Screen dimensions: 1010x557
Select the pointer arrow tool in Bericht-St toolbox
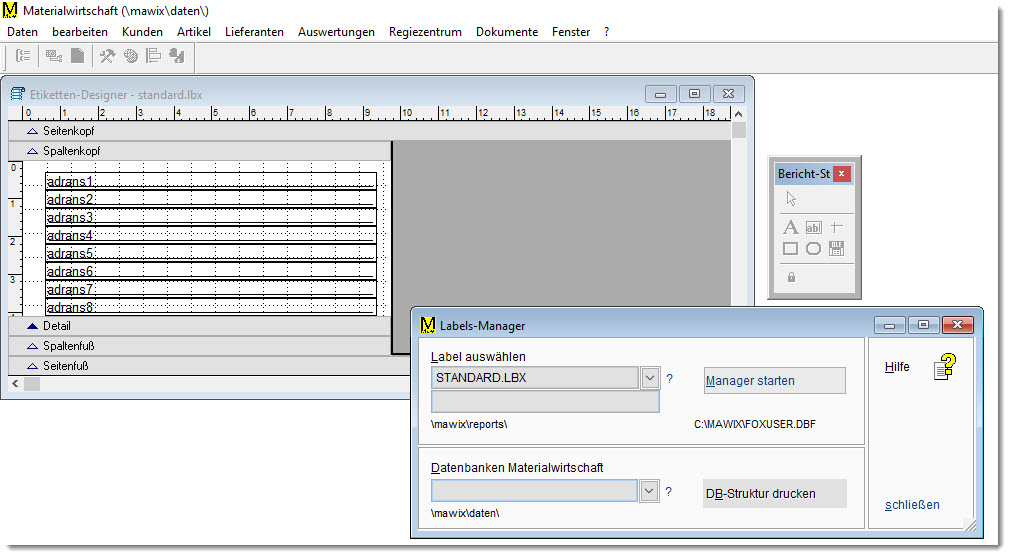tap(790, 198)
